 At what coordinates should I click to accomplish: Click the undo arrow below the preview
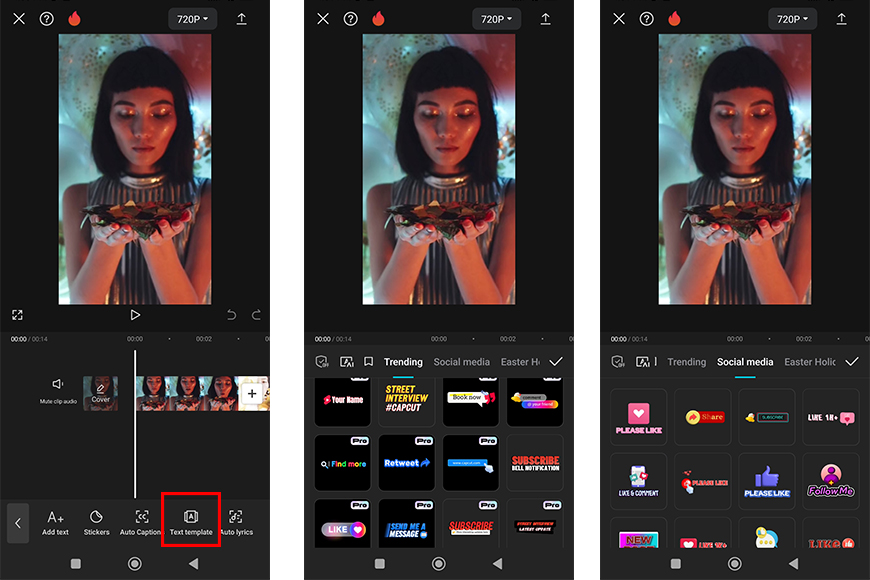pos(232,315)
